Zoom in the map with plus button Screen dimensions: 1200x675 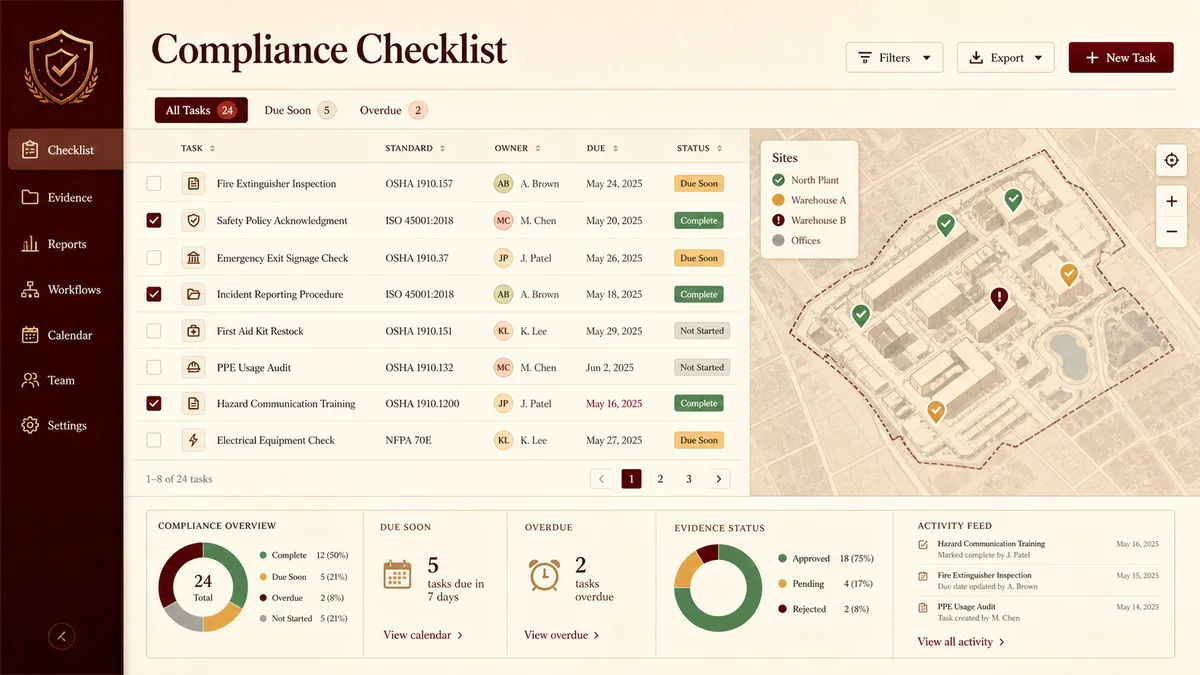pyautogui.click(x=1171, y=201)
